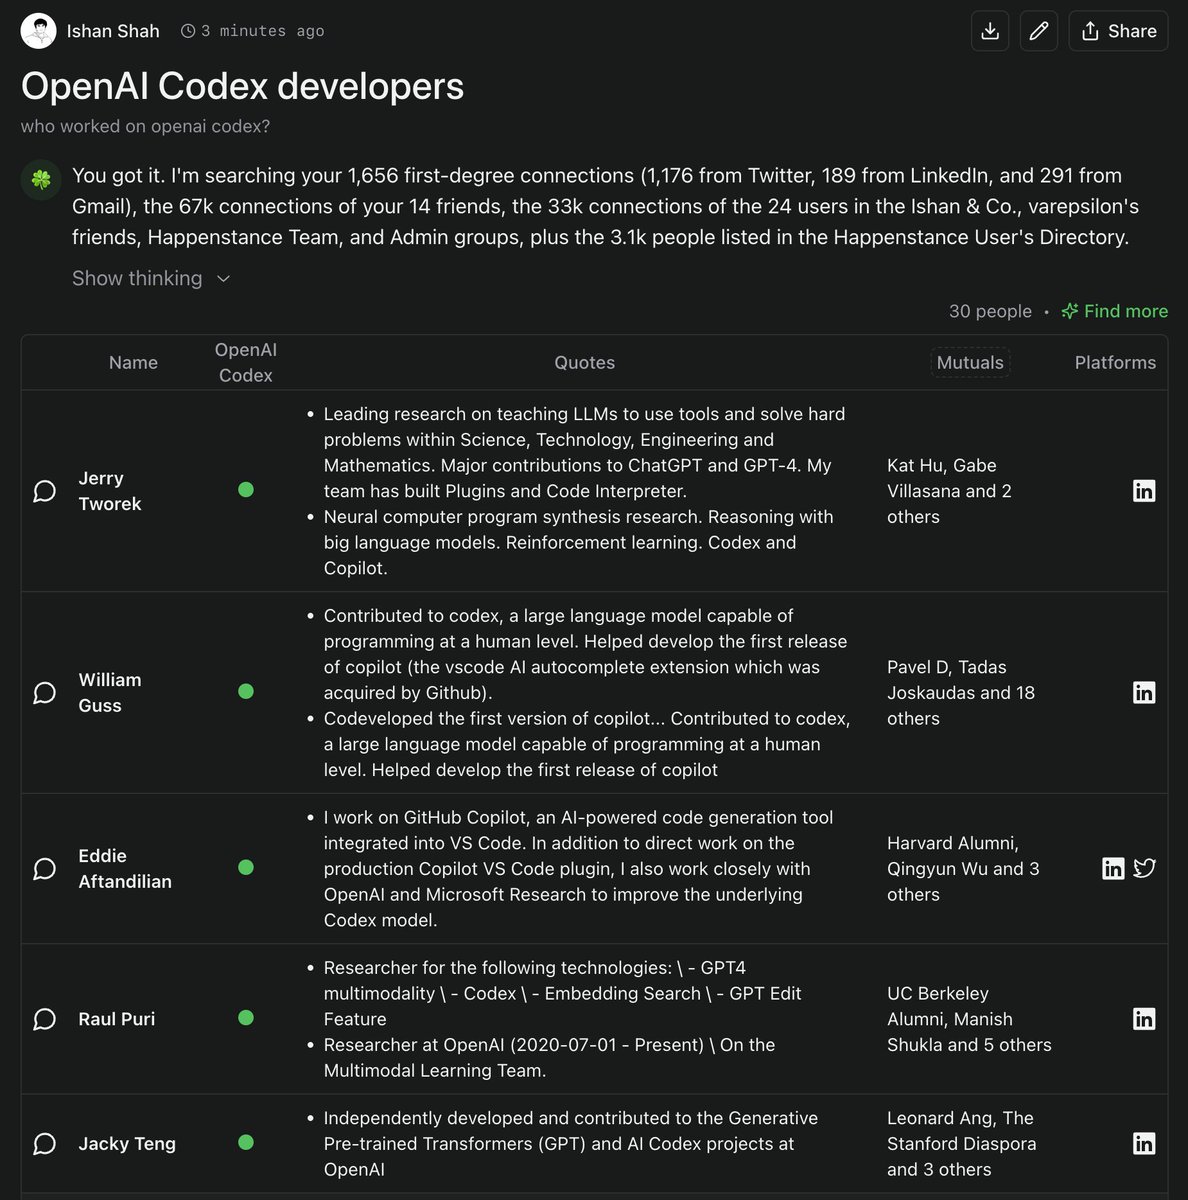Open chat bubble for William Guss

pyautogui.click(x=44, y=693)
